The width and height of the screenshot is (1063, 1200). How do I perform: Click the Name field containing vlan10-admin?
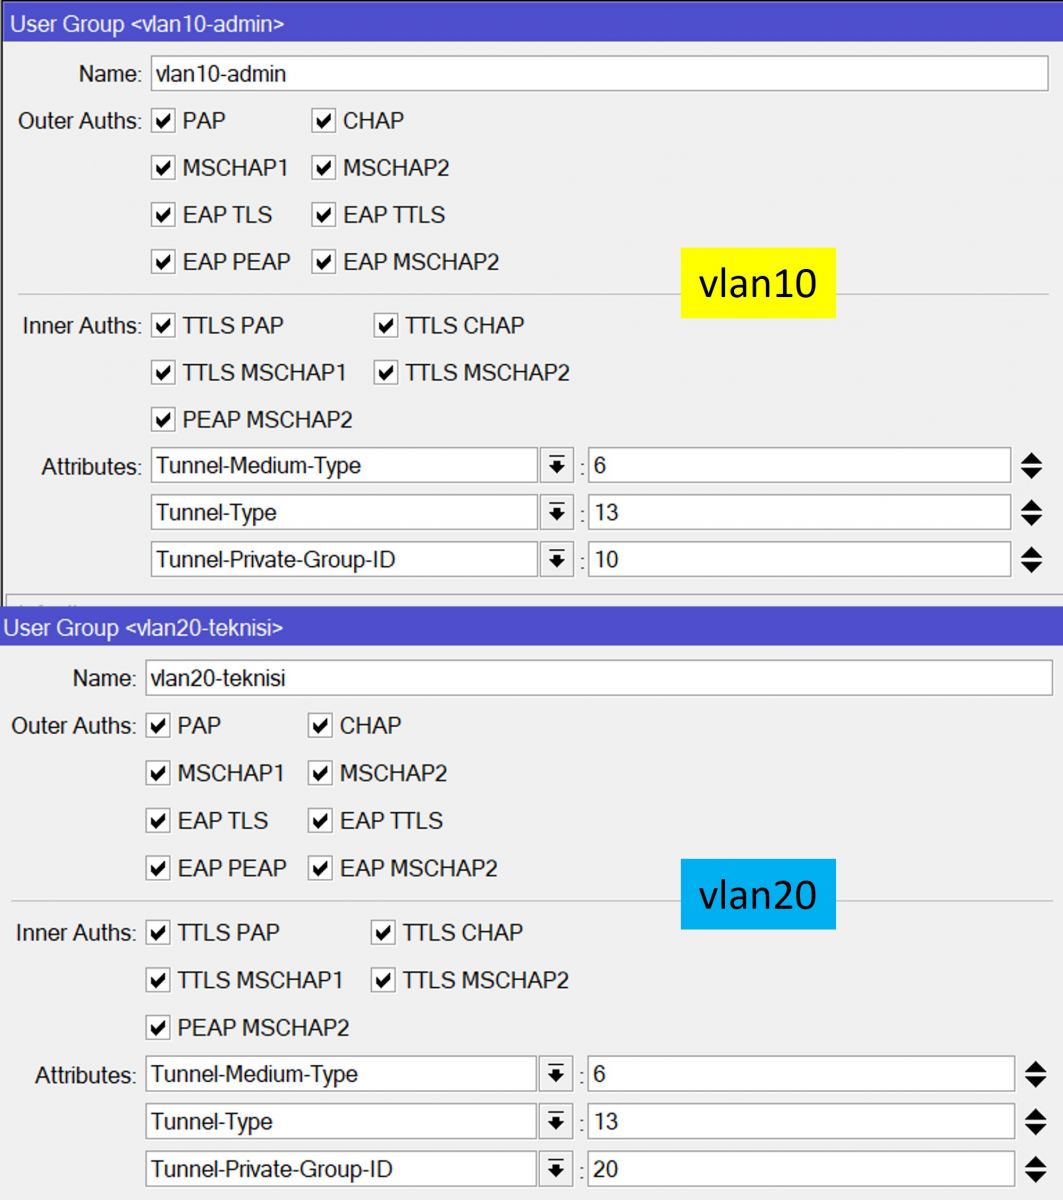click(598, 74)
